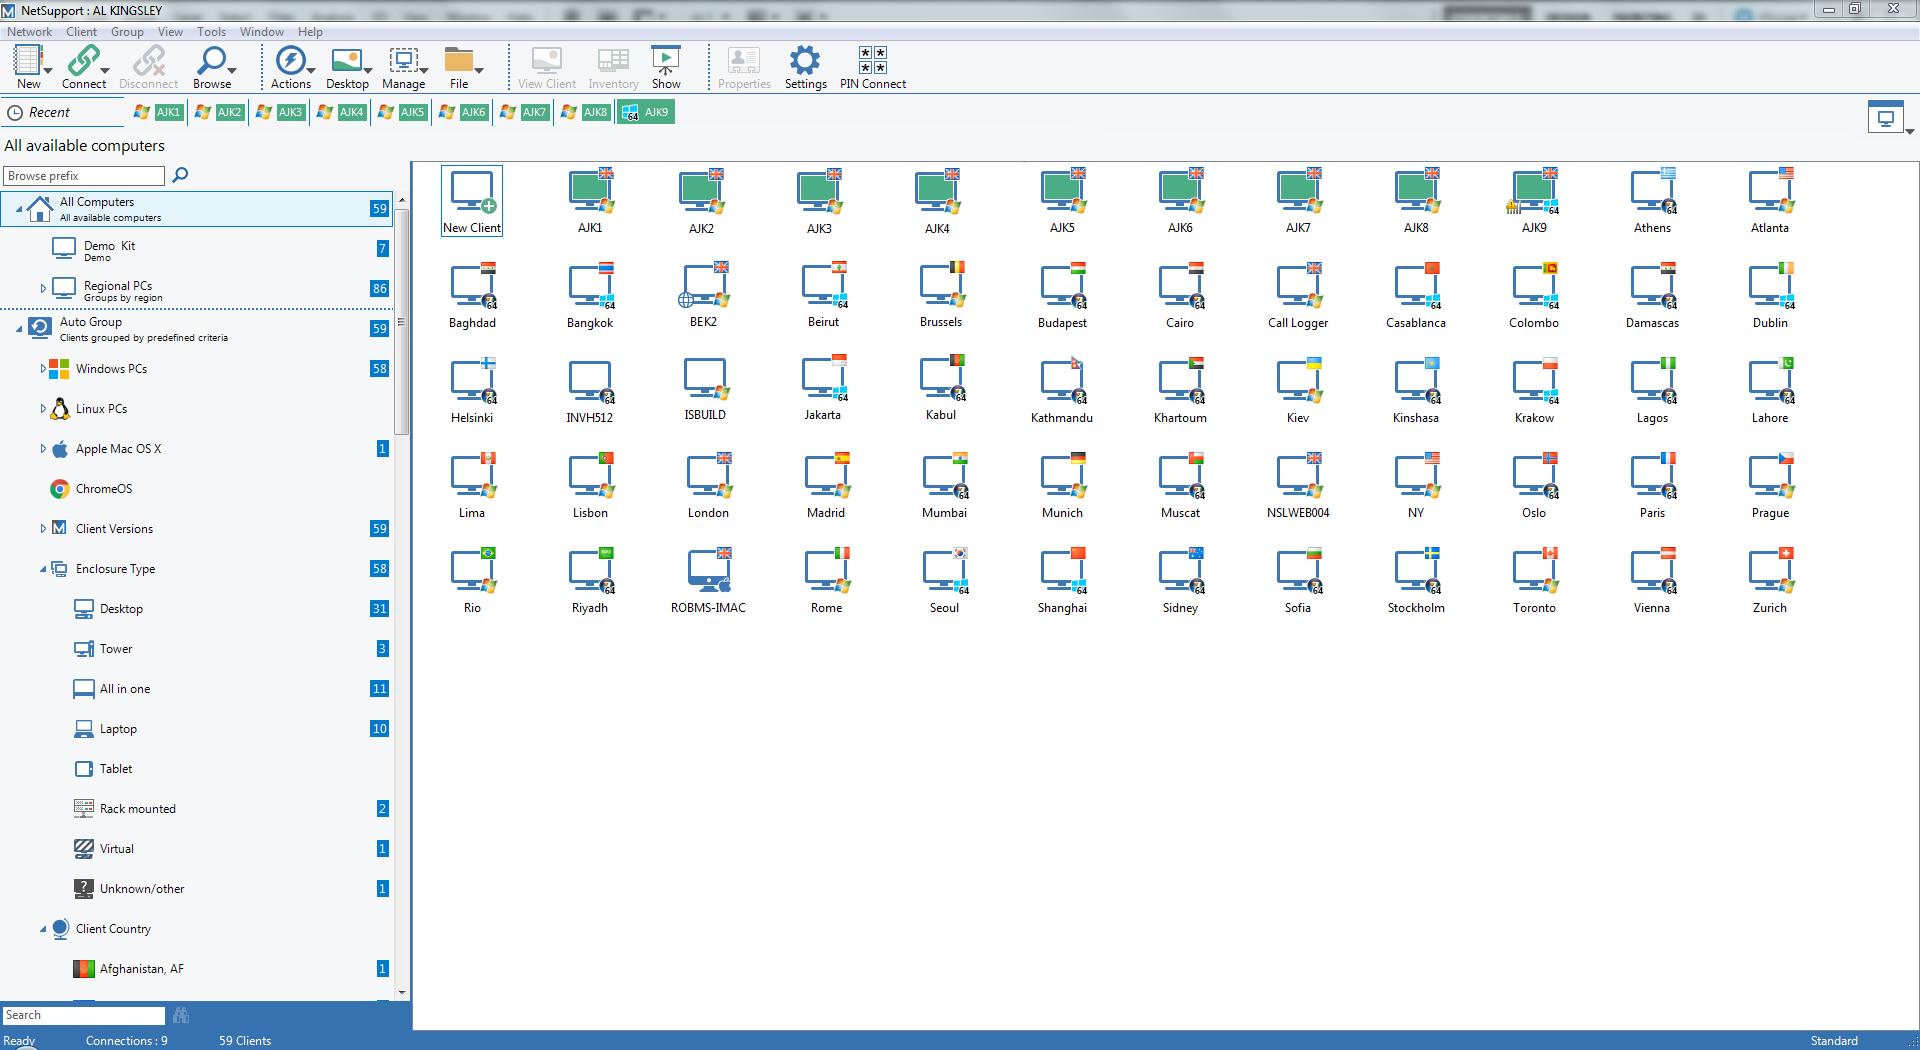This screenshot has width=1920, height=1050.
Task: Expand the Regional PCs group
Action: point(43,289)
